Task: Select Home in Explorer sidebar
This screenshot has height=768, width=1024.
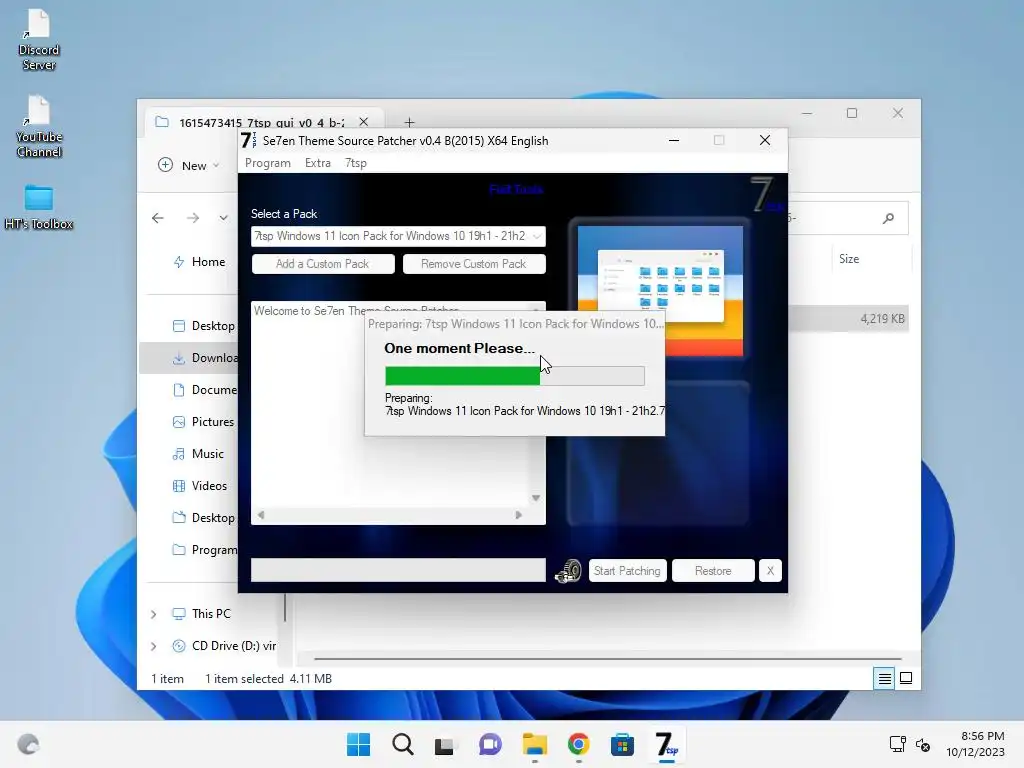Action: (199, 262)
